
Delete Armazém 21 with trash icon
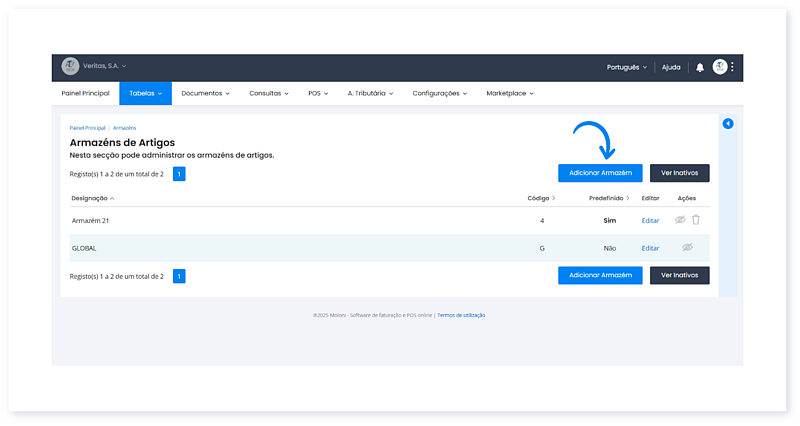(696, 220)
